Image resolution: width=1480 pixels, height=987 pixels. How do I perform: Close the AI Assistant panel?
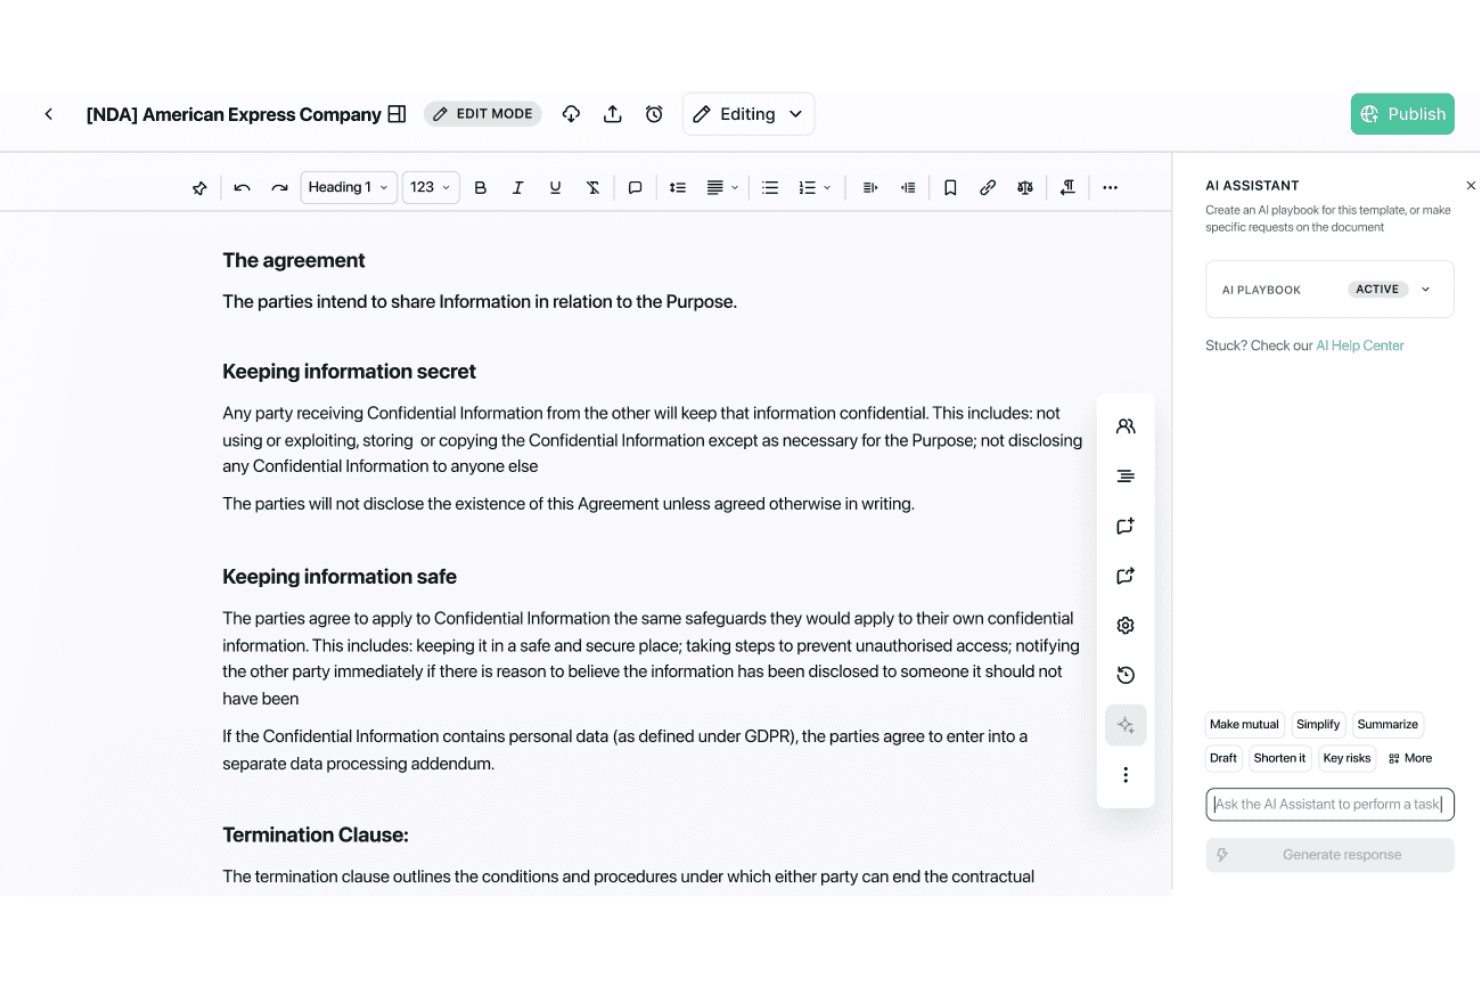coord(1470,186)
